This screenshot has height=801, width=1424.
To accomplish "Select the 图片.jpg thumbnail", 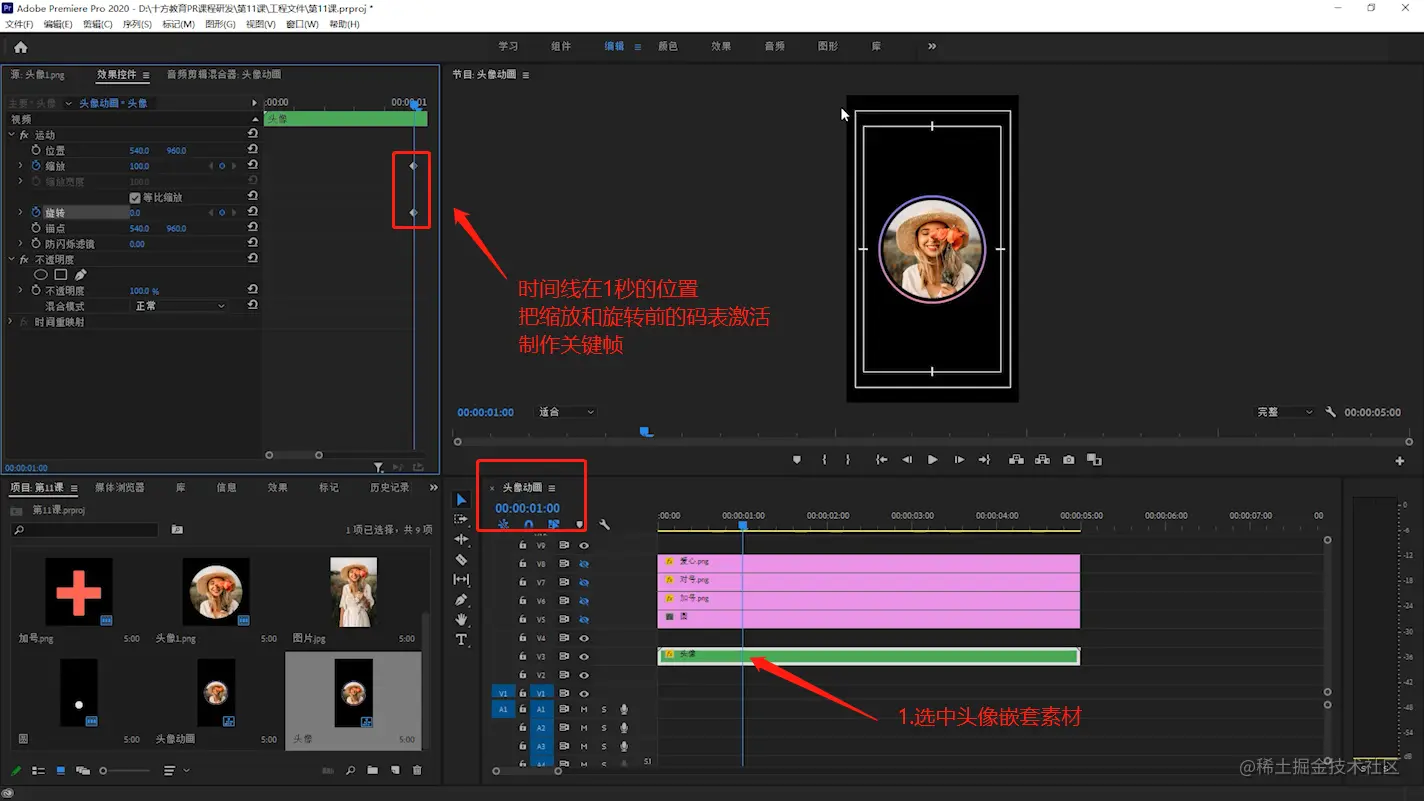I will click(353, 592).
